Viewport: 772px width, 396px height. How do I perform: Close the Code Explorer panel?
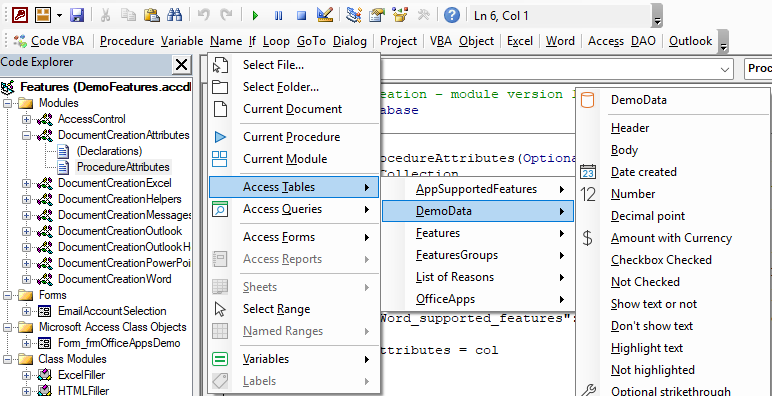tap(182, 64)
